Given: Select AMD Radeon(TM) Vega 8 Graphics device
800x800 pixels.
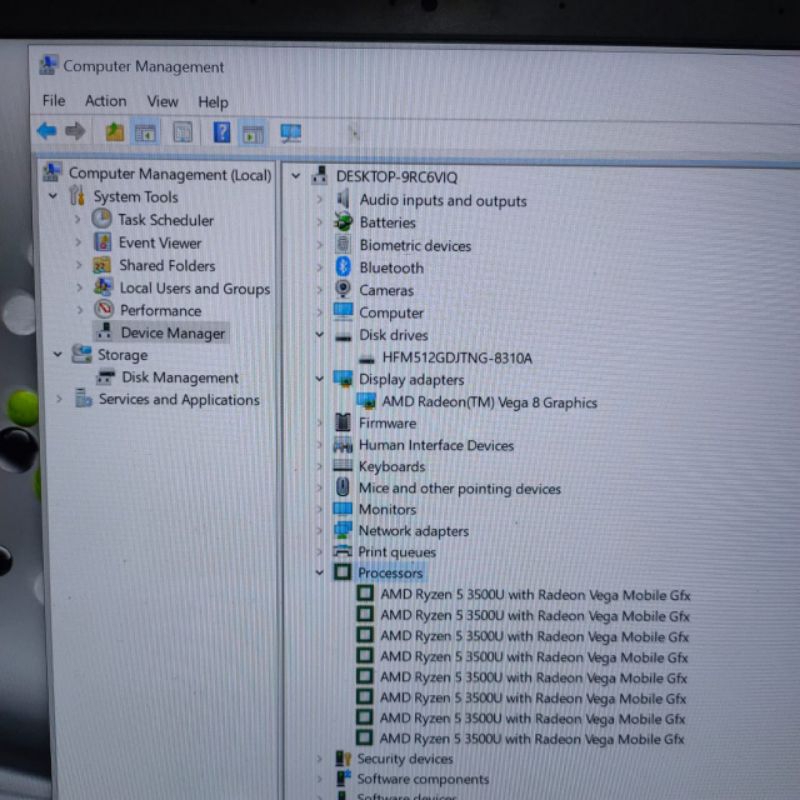Looking at the screenshot, I should coord(488,402).
